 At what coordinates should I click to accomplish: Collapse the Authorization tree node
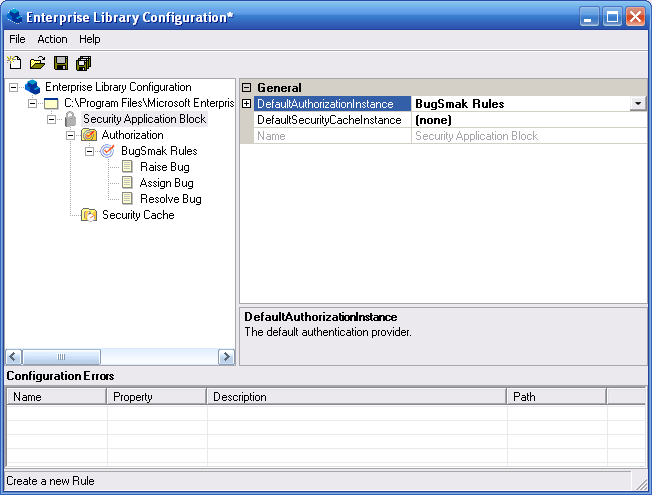click(71, 135)
